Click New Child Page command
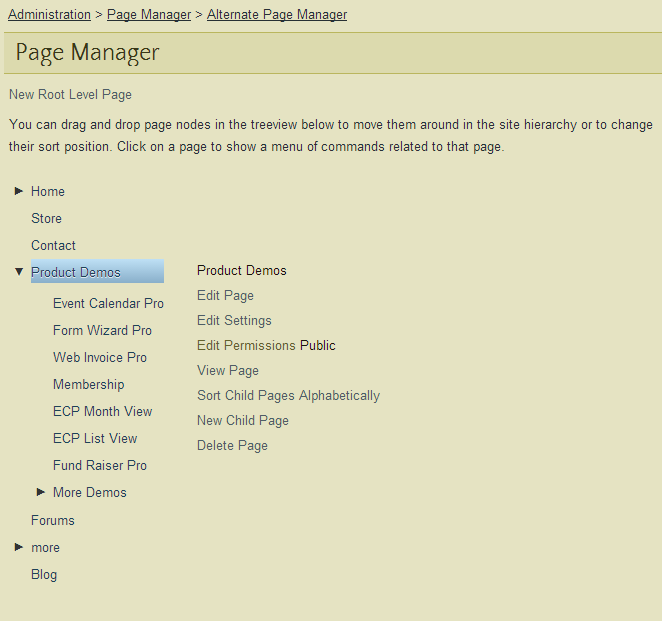 coord(243,421)
